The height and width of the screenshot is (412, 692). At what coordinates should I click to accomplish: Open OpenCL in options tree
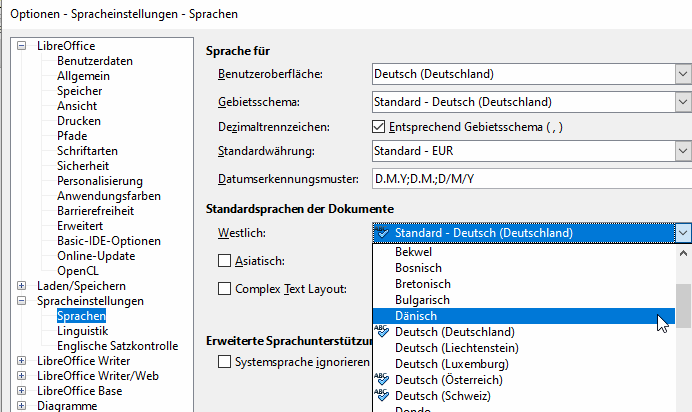point(78,271)
